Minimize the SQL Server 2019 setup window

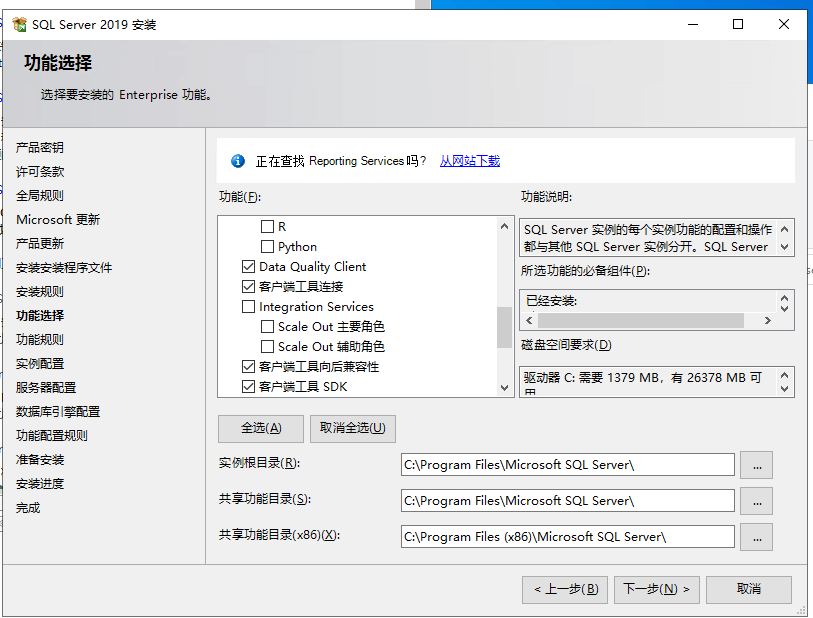coord(693,24)
